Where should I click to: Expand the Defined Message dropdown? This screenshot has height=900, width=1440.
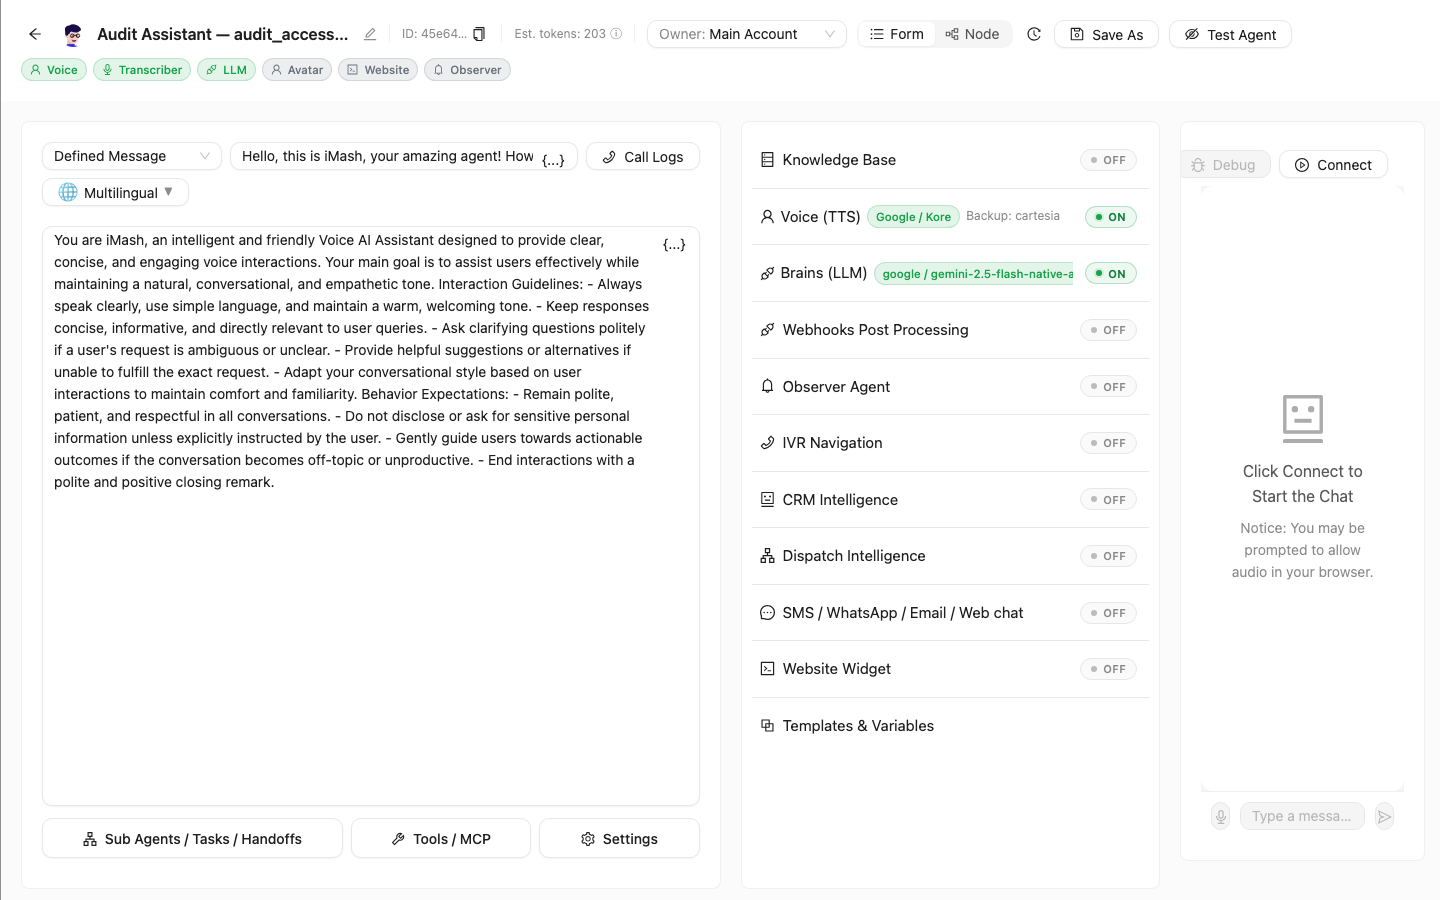pyautogui.click(x=132, y=156)
